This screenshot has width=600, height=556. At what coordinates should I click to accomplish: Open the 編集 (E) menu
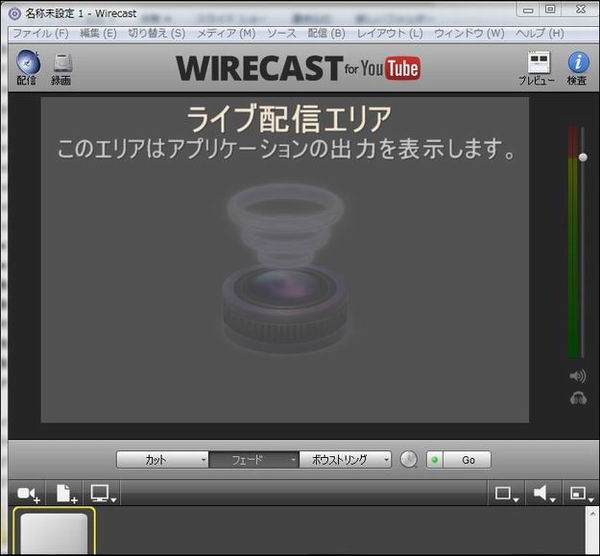click(98, 34)
